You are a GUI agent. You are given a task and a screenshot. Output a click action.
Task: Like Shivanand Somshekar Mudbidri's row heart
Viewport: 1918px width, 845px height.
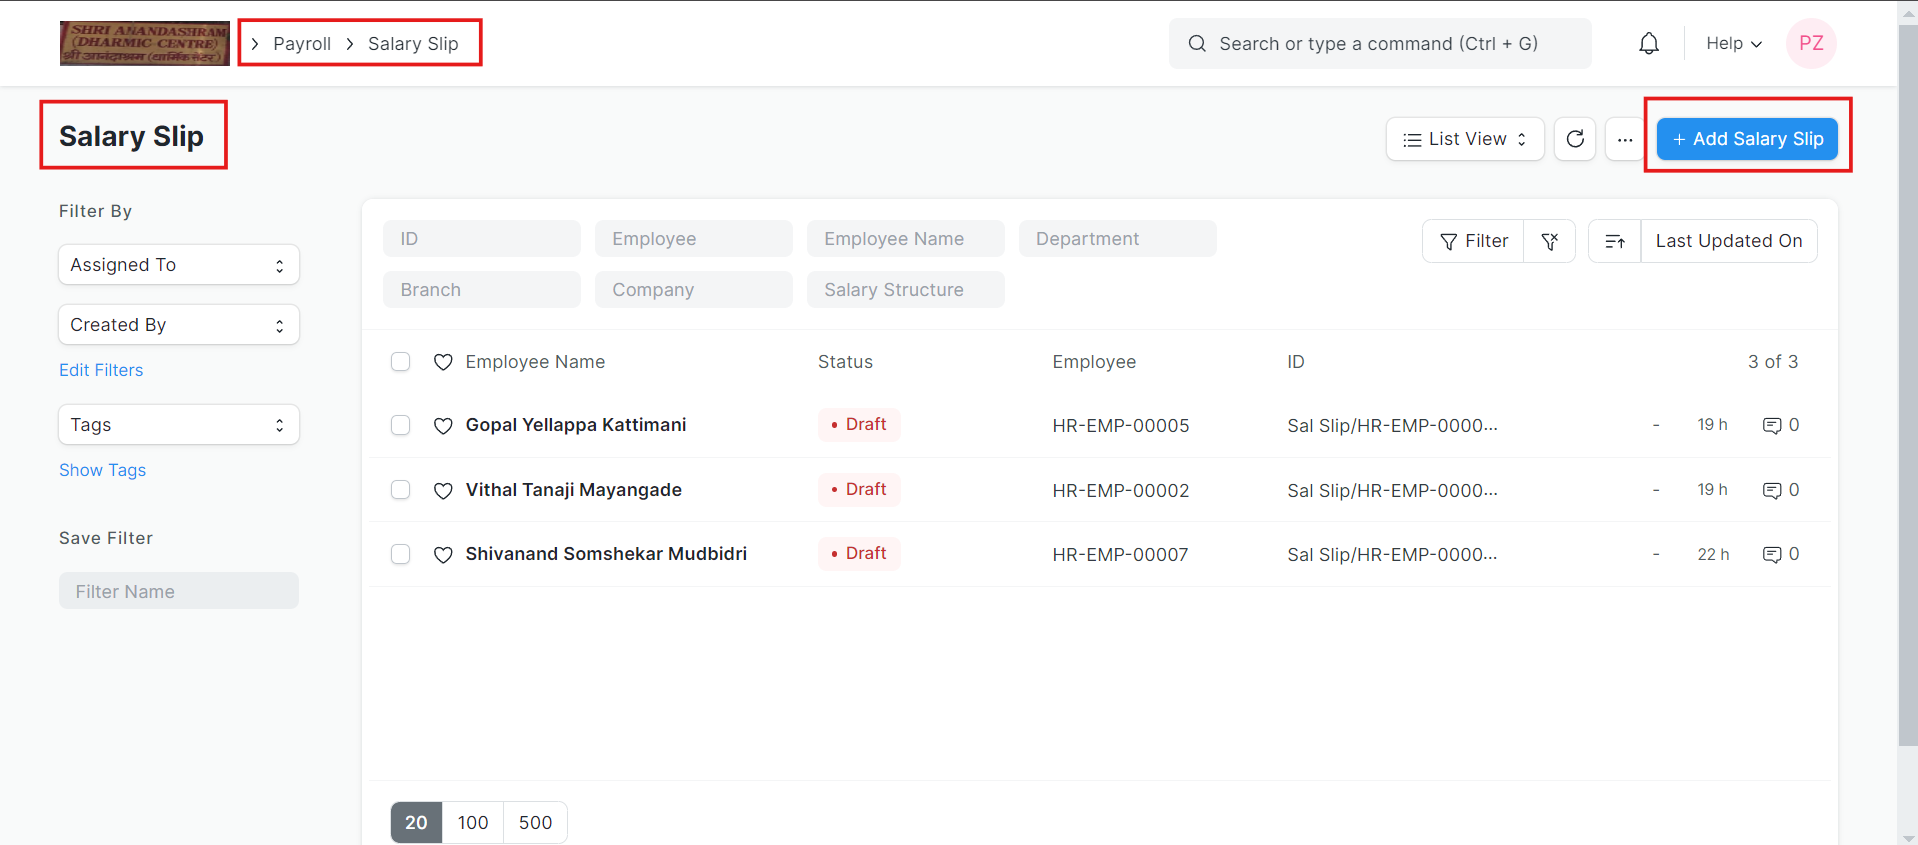coord(443,555)
